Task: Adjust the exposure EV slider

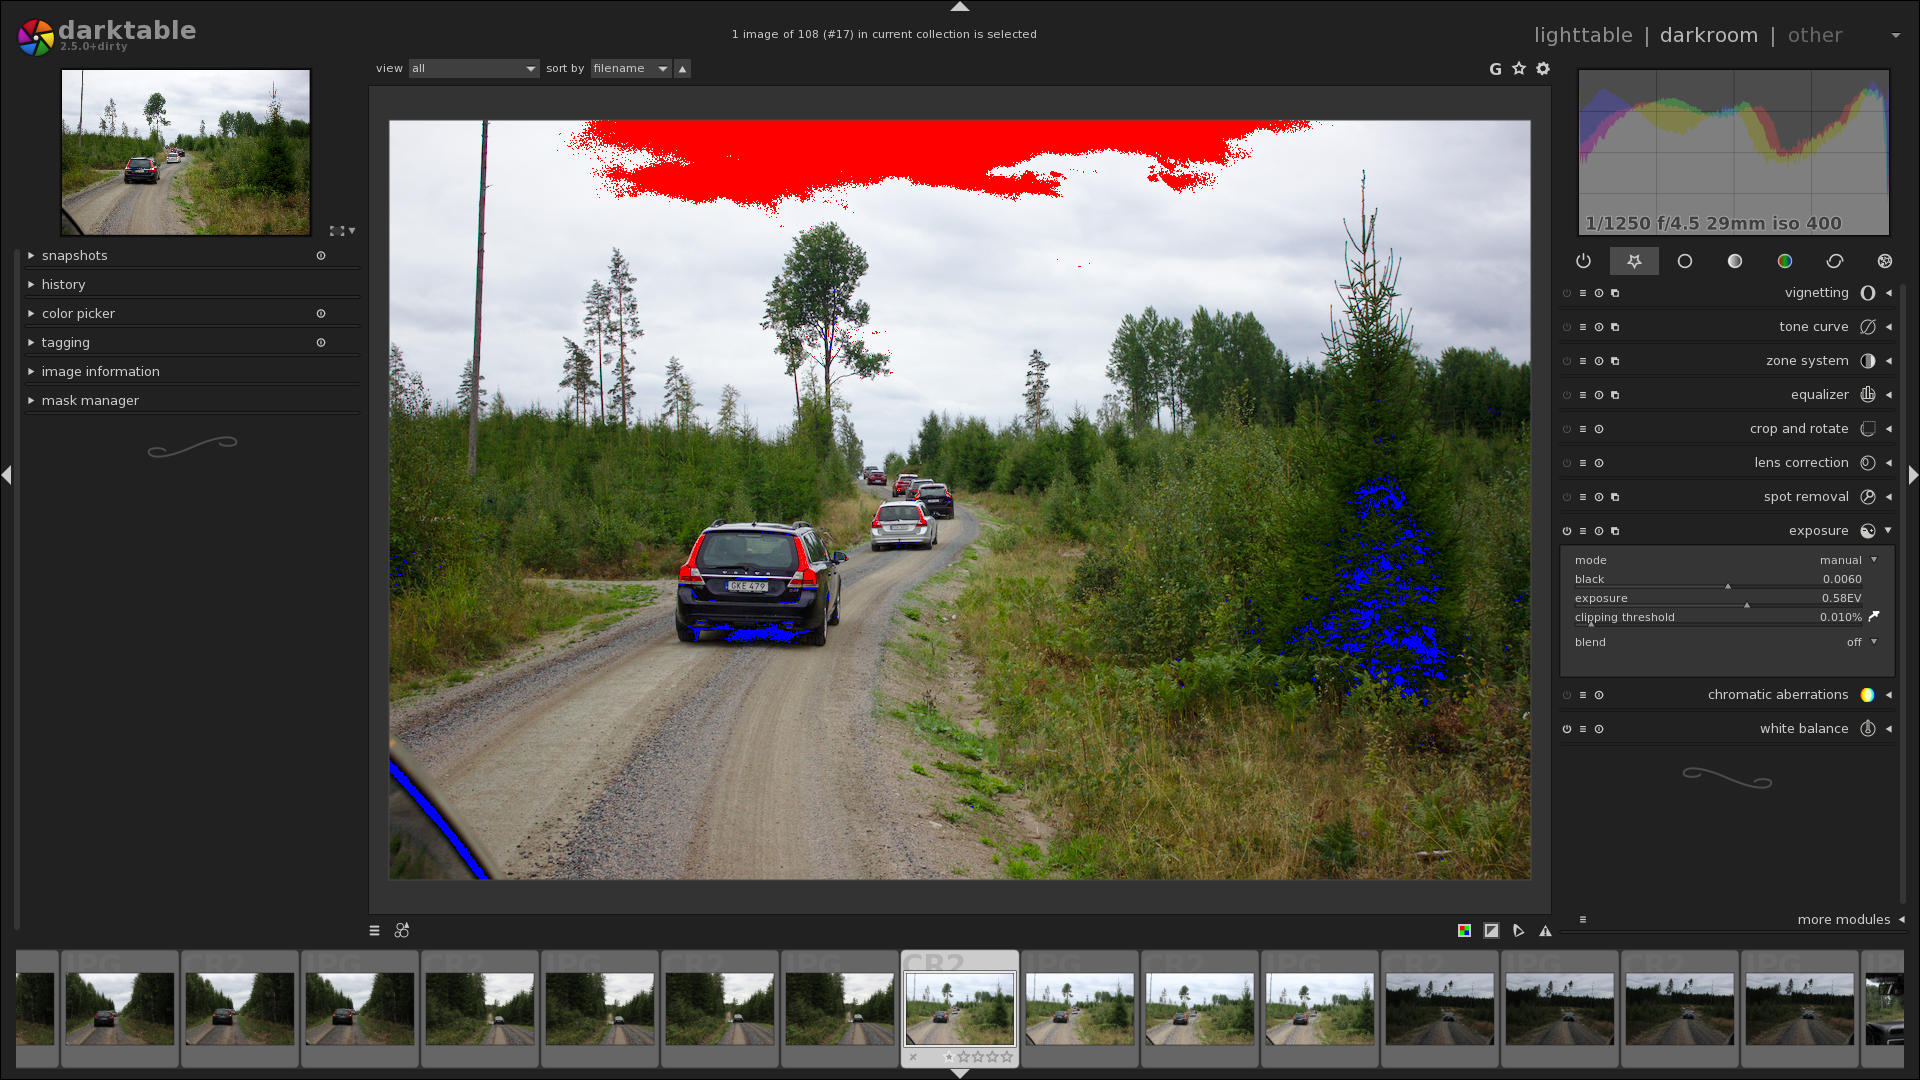Action: (1718, 599)
